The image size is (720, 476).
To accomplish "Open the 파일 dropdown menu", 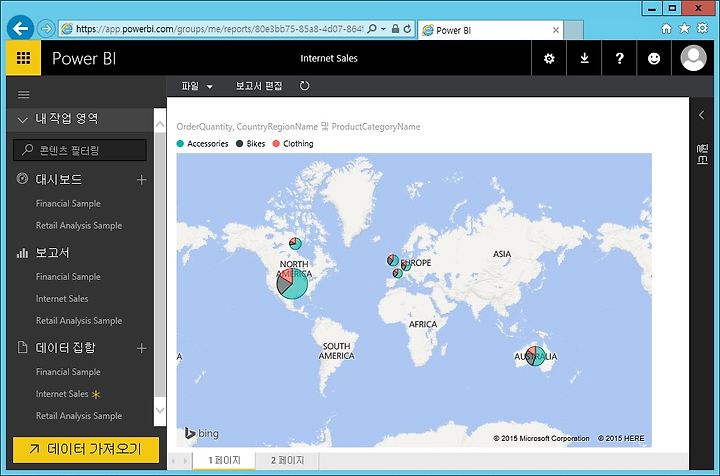I will click(197, 86).
